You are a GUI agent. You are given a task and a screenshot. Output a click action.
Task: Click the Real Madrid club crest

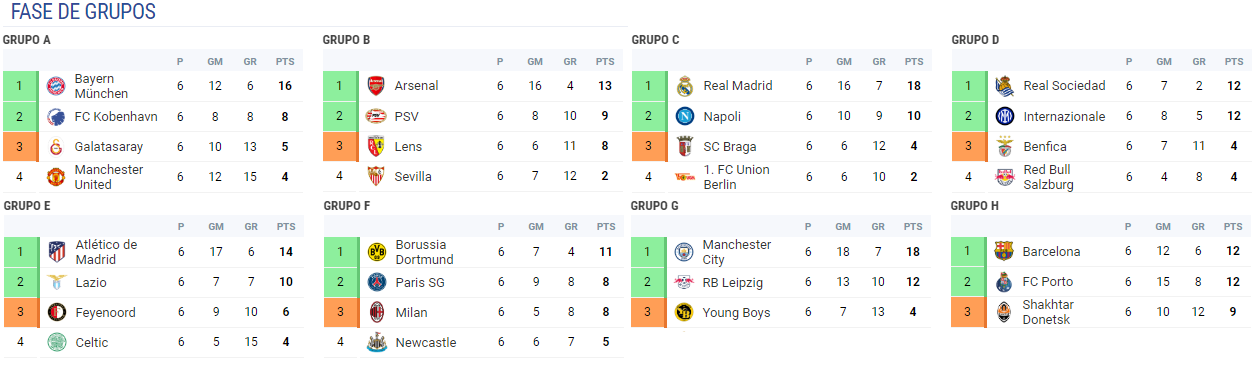685,86
